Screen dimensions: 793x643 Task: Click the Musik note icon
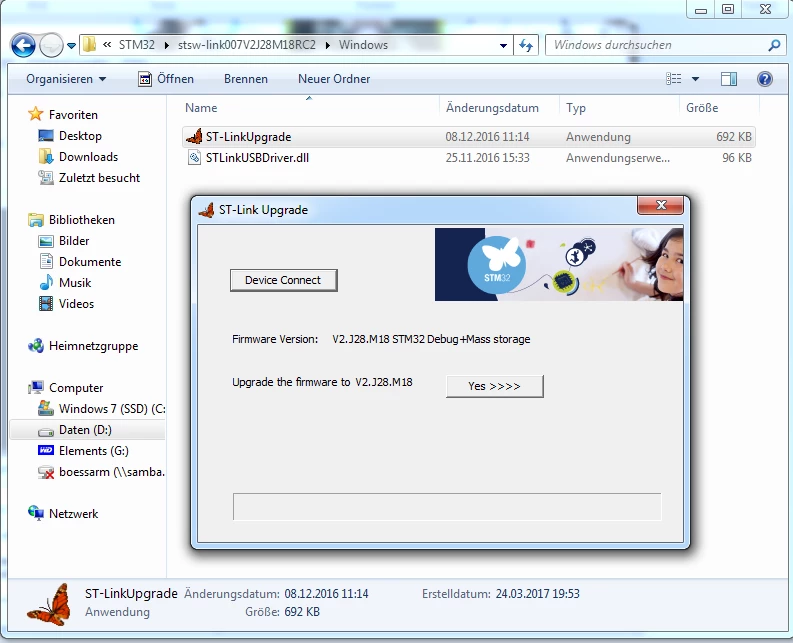point(46,282)
